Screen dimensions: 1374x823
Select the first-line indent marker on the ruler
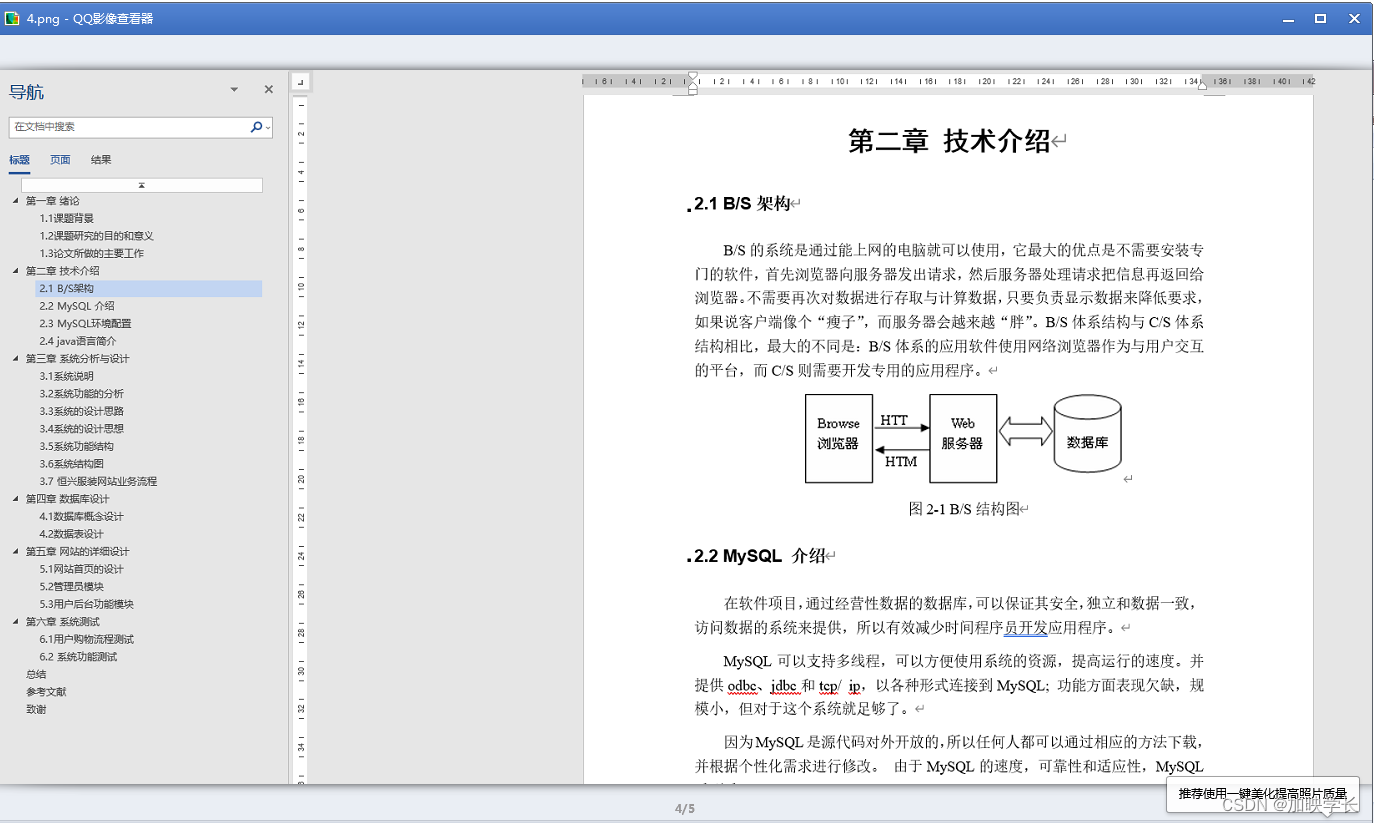coord(693,77)
